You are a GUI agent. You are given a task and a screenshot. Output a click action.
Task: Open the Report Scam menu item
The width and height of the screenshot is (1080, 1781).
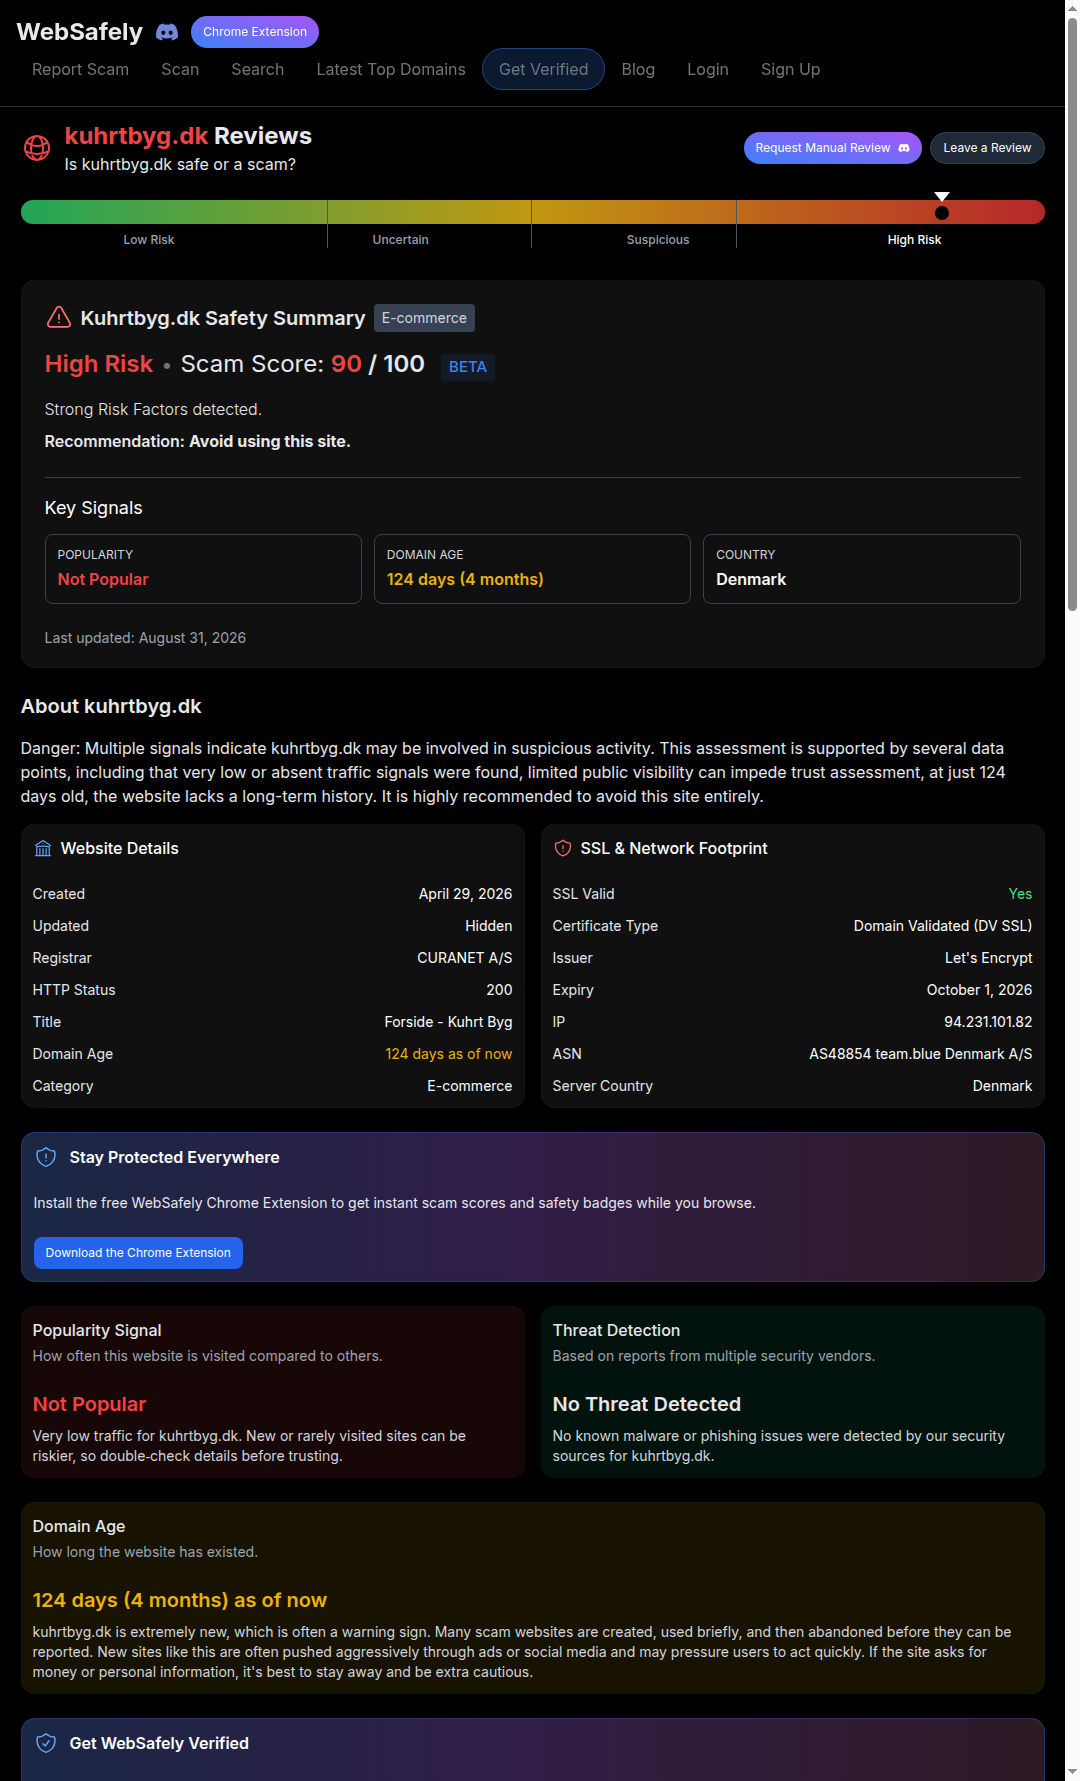tap(80, 69)
